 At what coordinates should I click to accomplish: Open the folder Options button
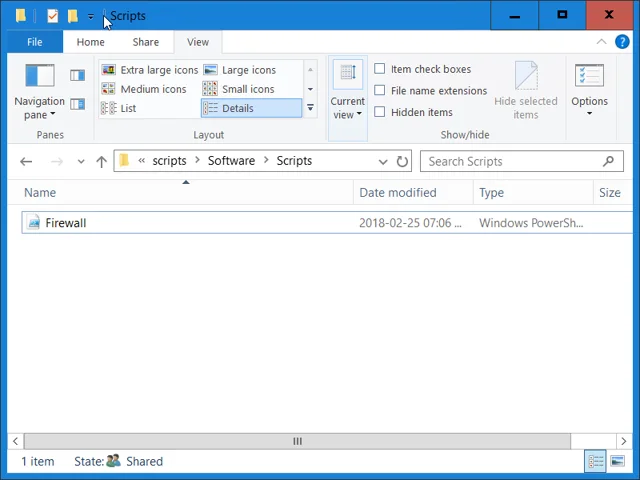[x=589, y=91]
